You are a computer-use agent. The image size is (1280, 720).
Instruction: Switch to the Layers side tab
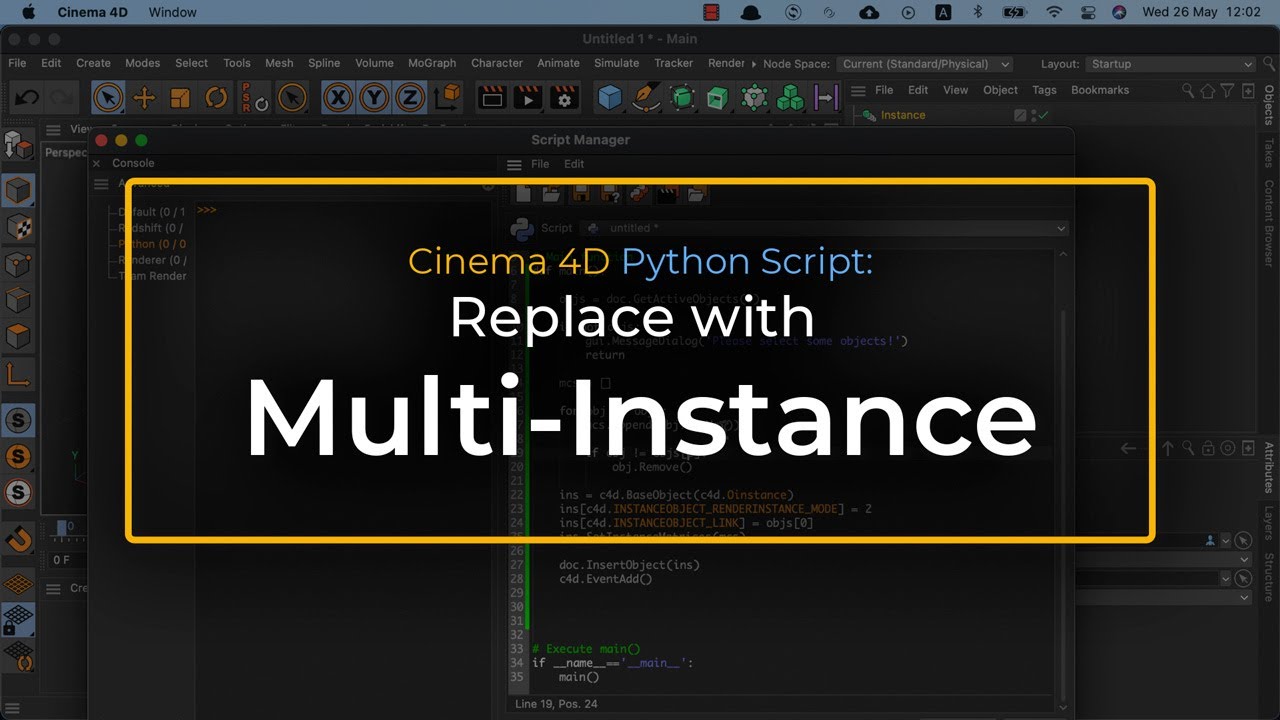tap(1269, 523)
